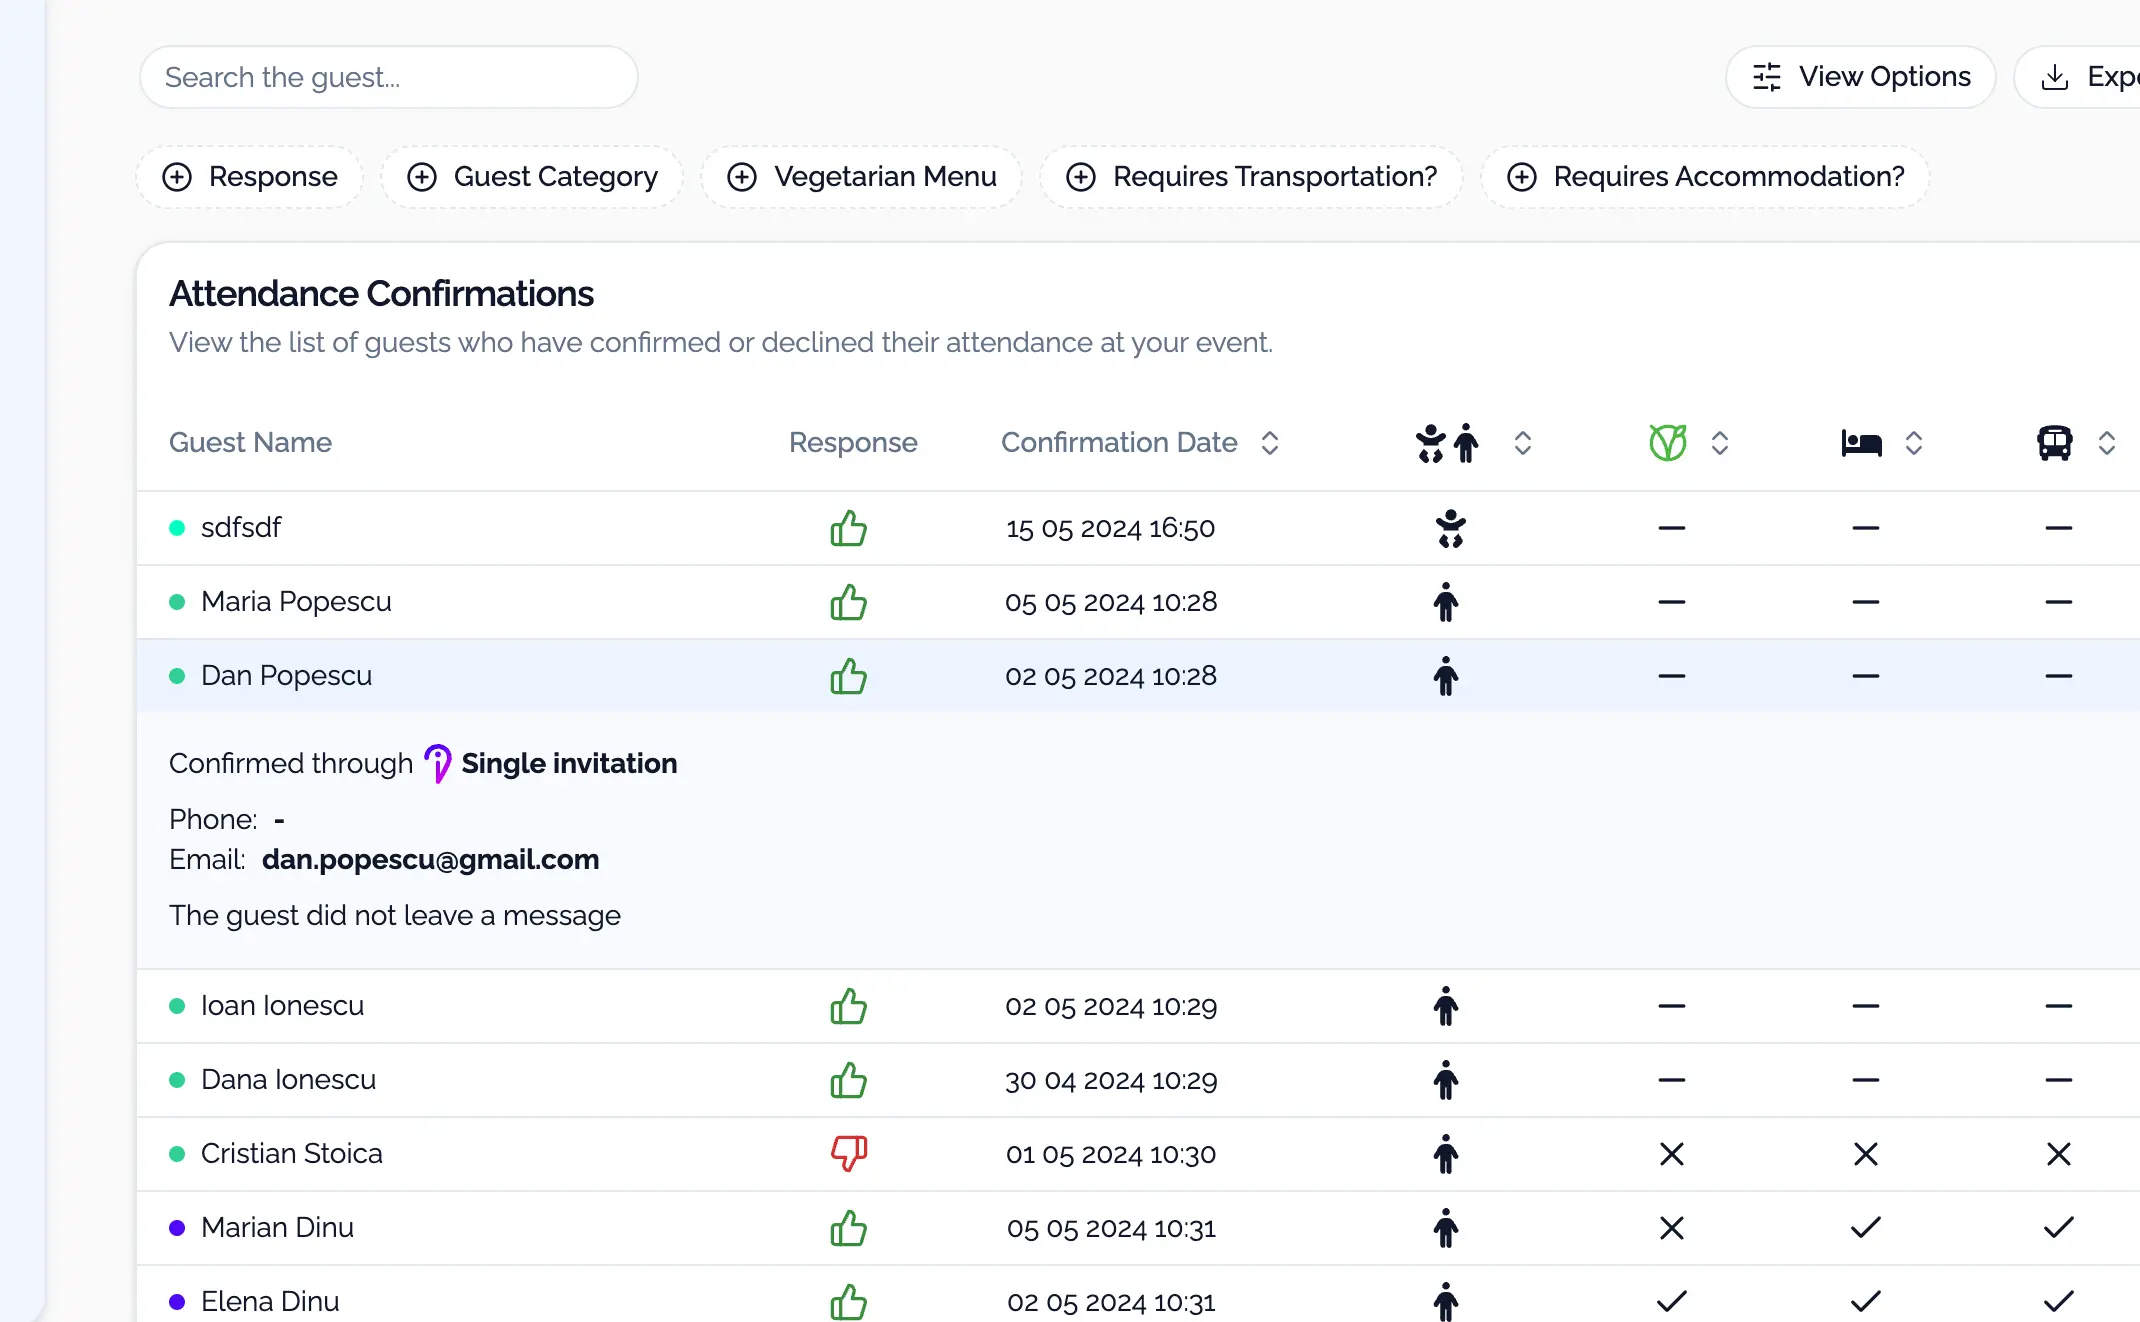This screenshot has height=1322, width=2140.
Task: Click the child and adult column header icon
Action: click(x=1447, y=443)
